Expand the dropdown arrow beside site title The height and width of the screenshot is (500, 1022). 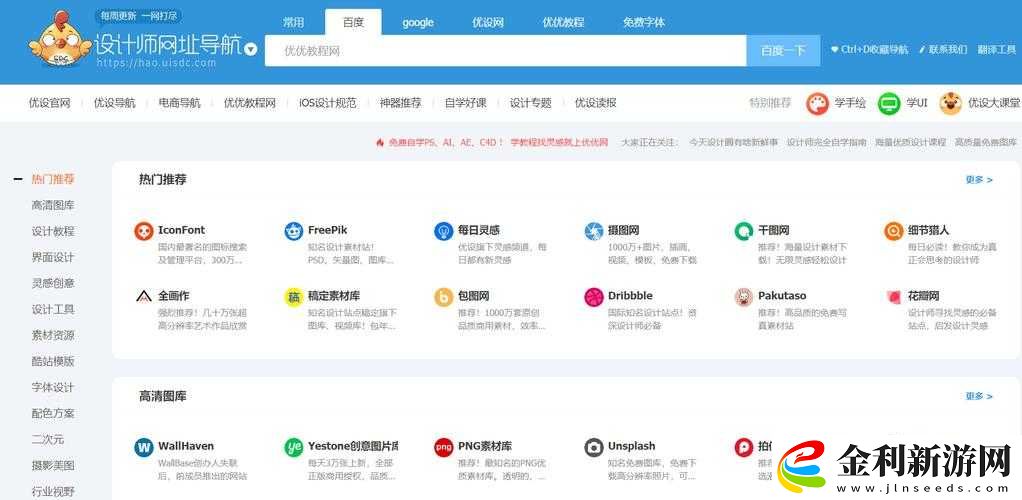pyautogui.click(x=251, y=50)
